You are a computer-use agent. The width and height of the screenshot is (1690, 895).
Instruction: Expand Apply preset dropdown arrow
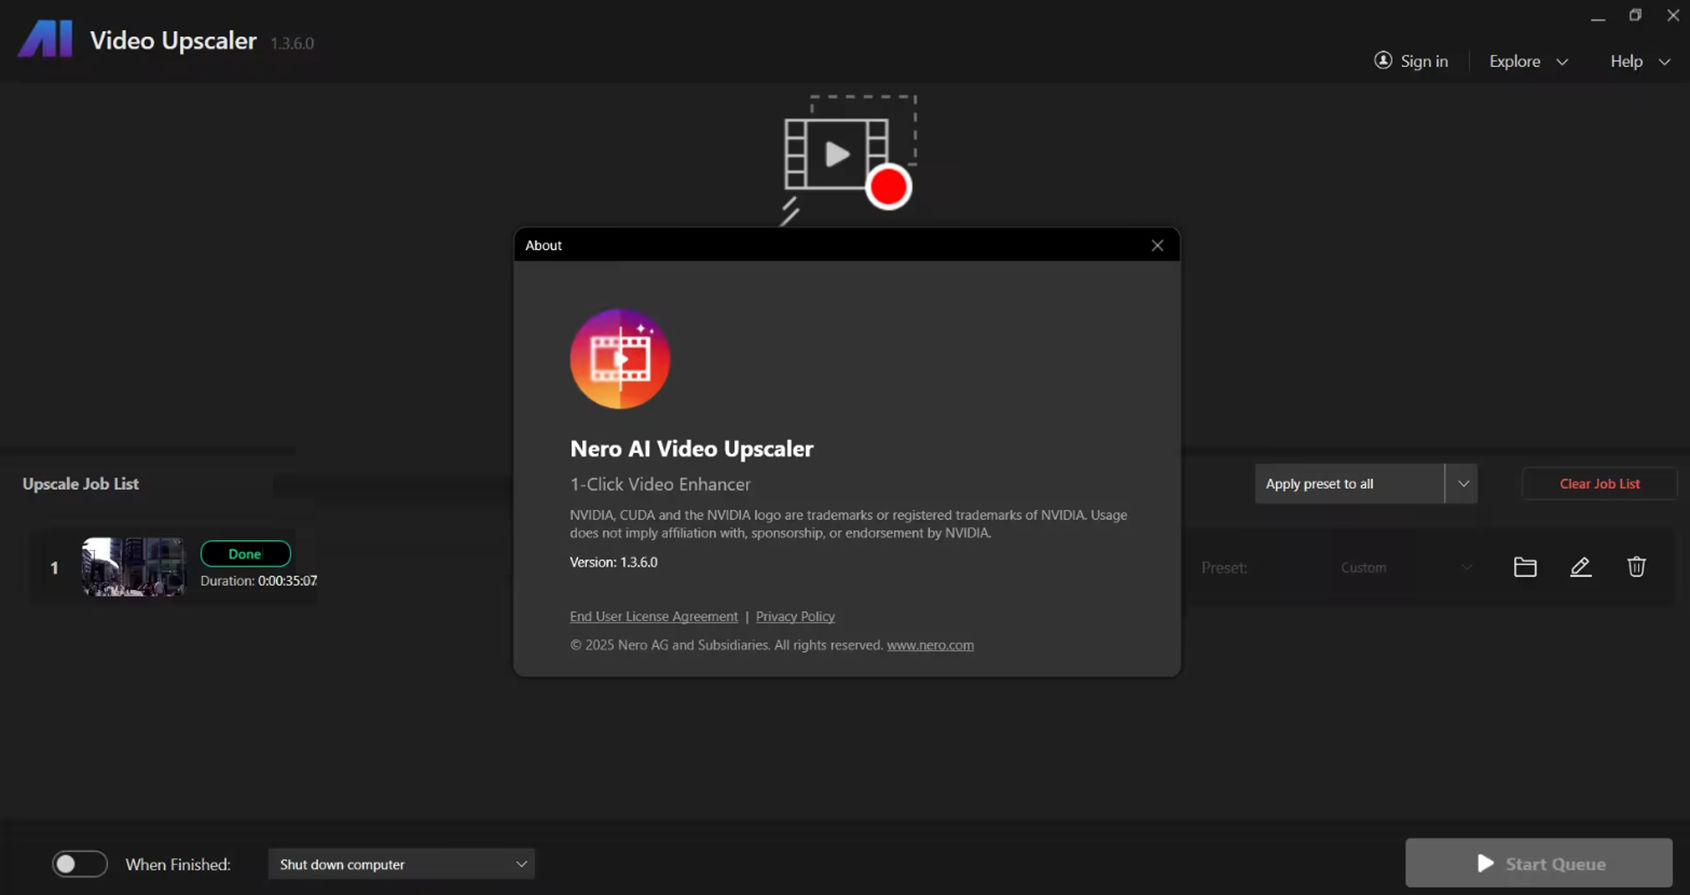coord(1462,483)
